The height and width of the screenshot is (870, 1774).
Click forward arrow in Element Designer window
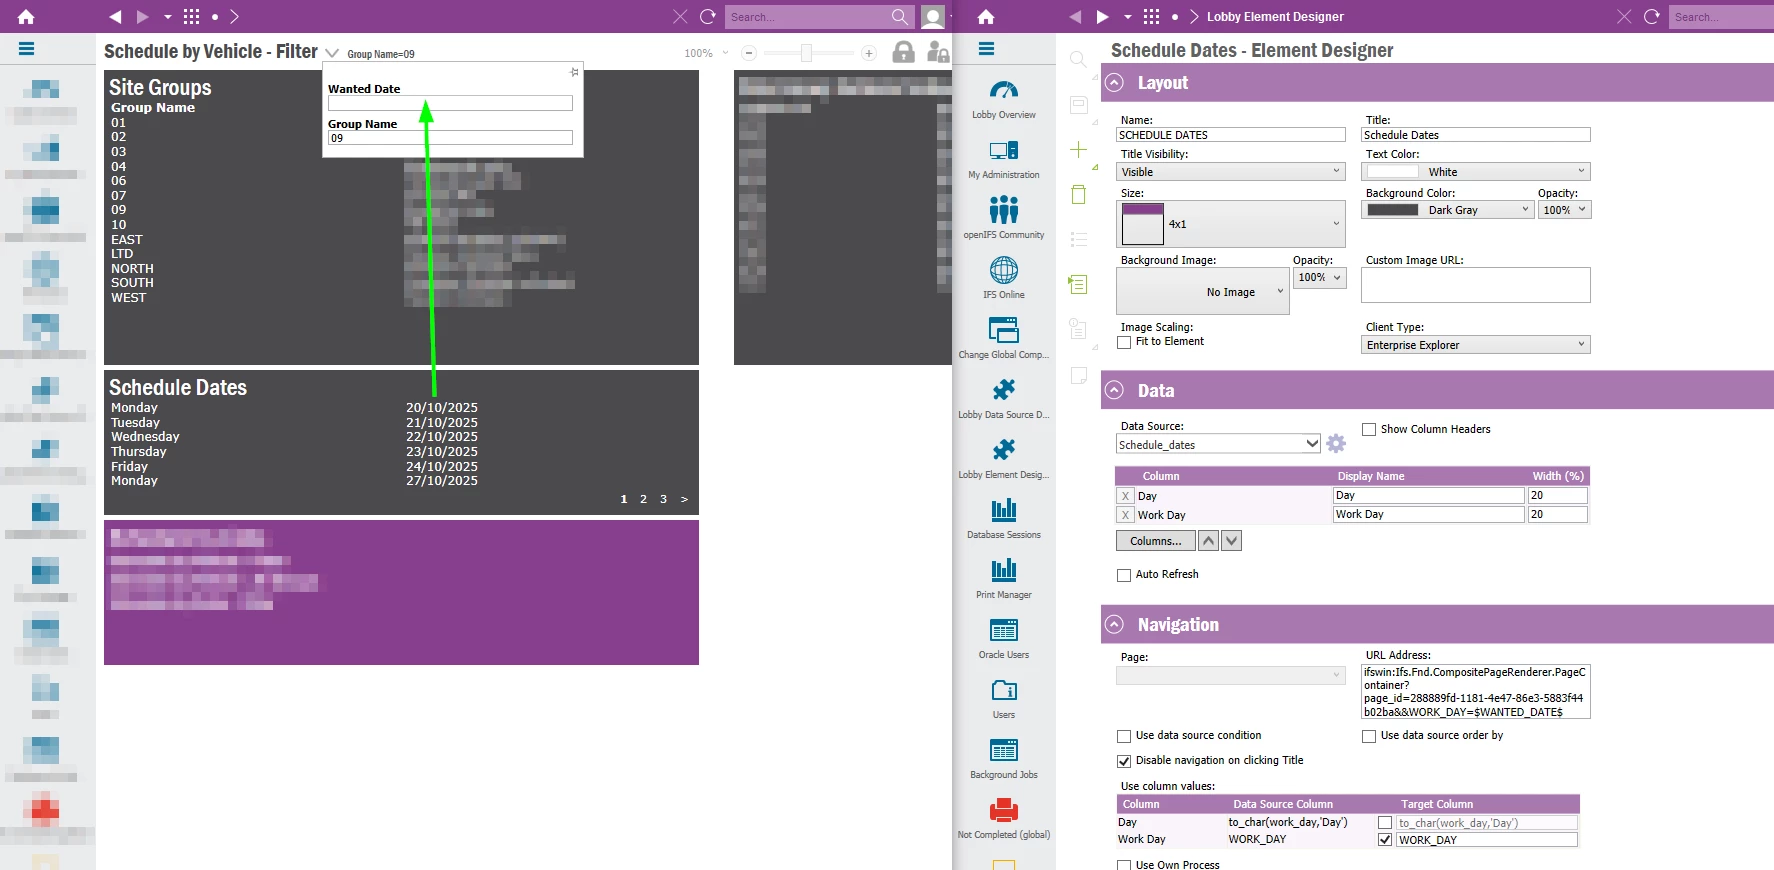(1102, 17)
